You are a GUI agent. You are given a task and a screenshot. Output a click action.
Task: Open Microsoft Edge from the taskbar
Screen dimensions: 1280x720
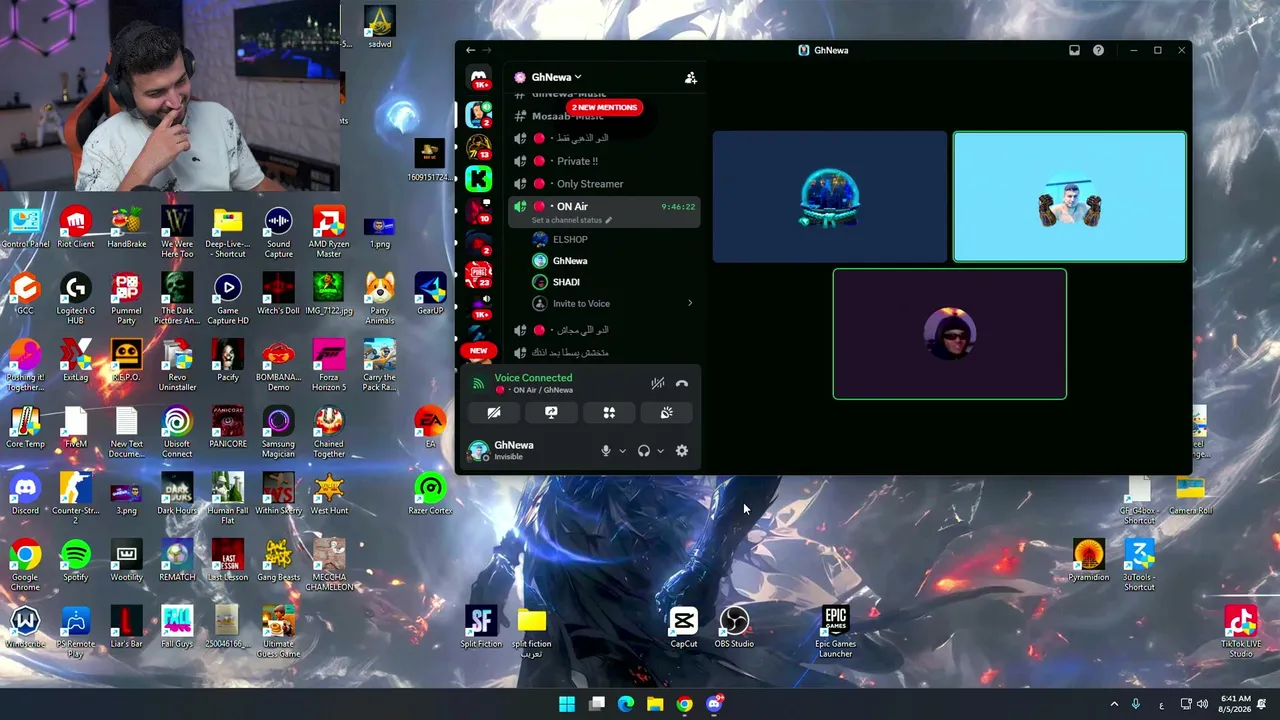click(626, 704)
